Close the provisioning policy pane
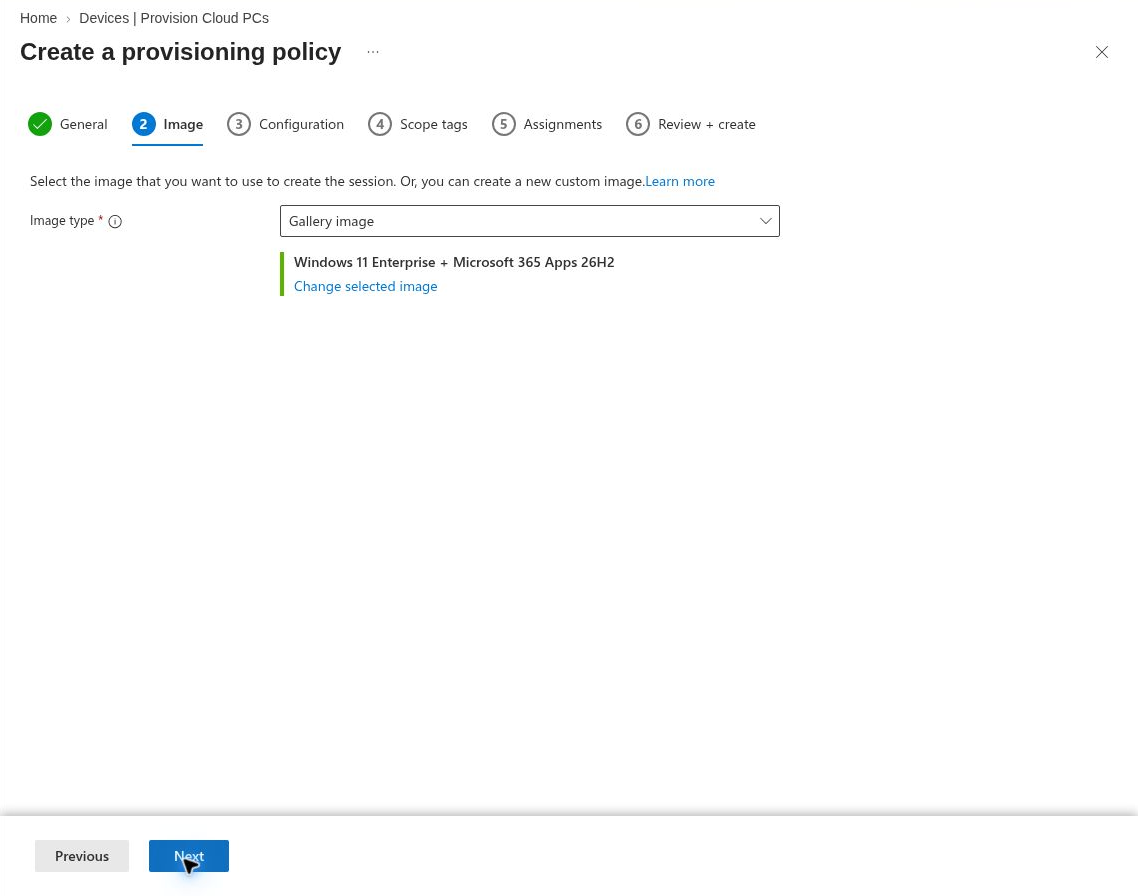This screenshot has height=896, width=1138. [1102, 52]
